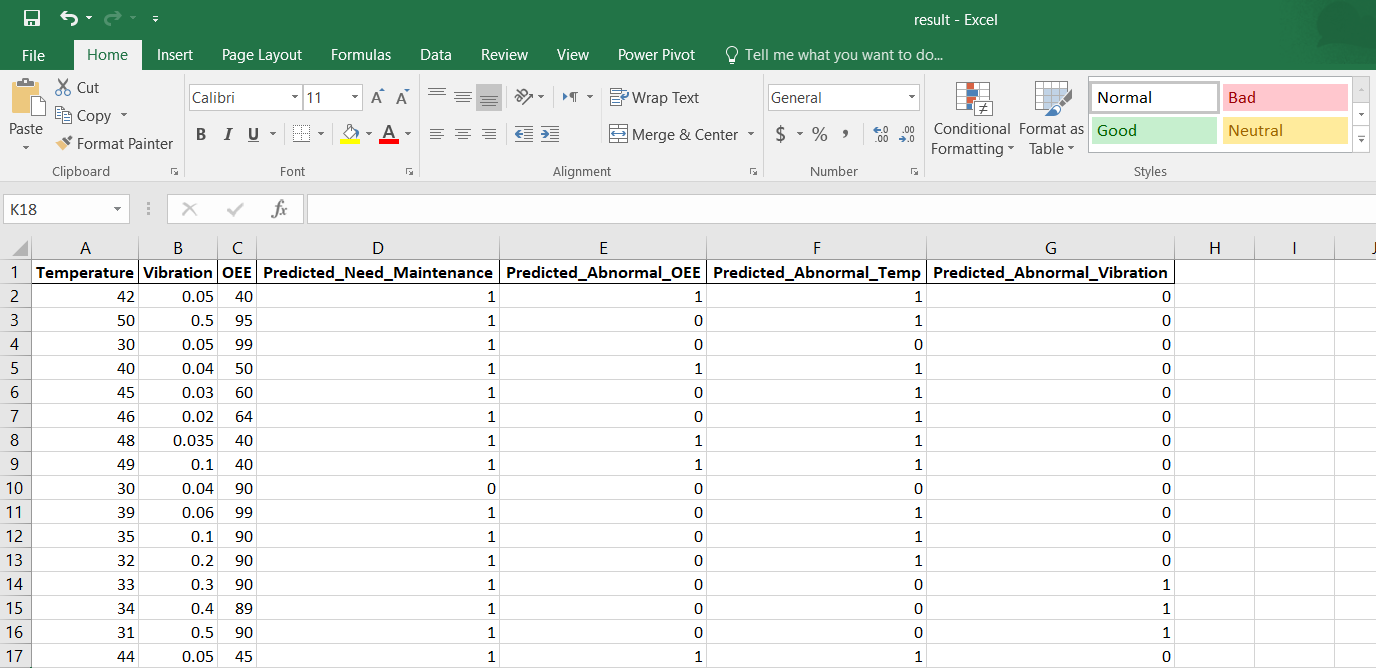This screenshot has height=668, width=1376.
Task: Expand the General number format dropdown
Action: tap(911, 98)
